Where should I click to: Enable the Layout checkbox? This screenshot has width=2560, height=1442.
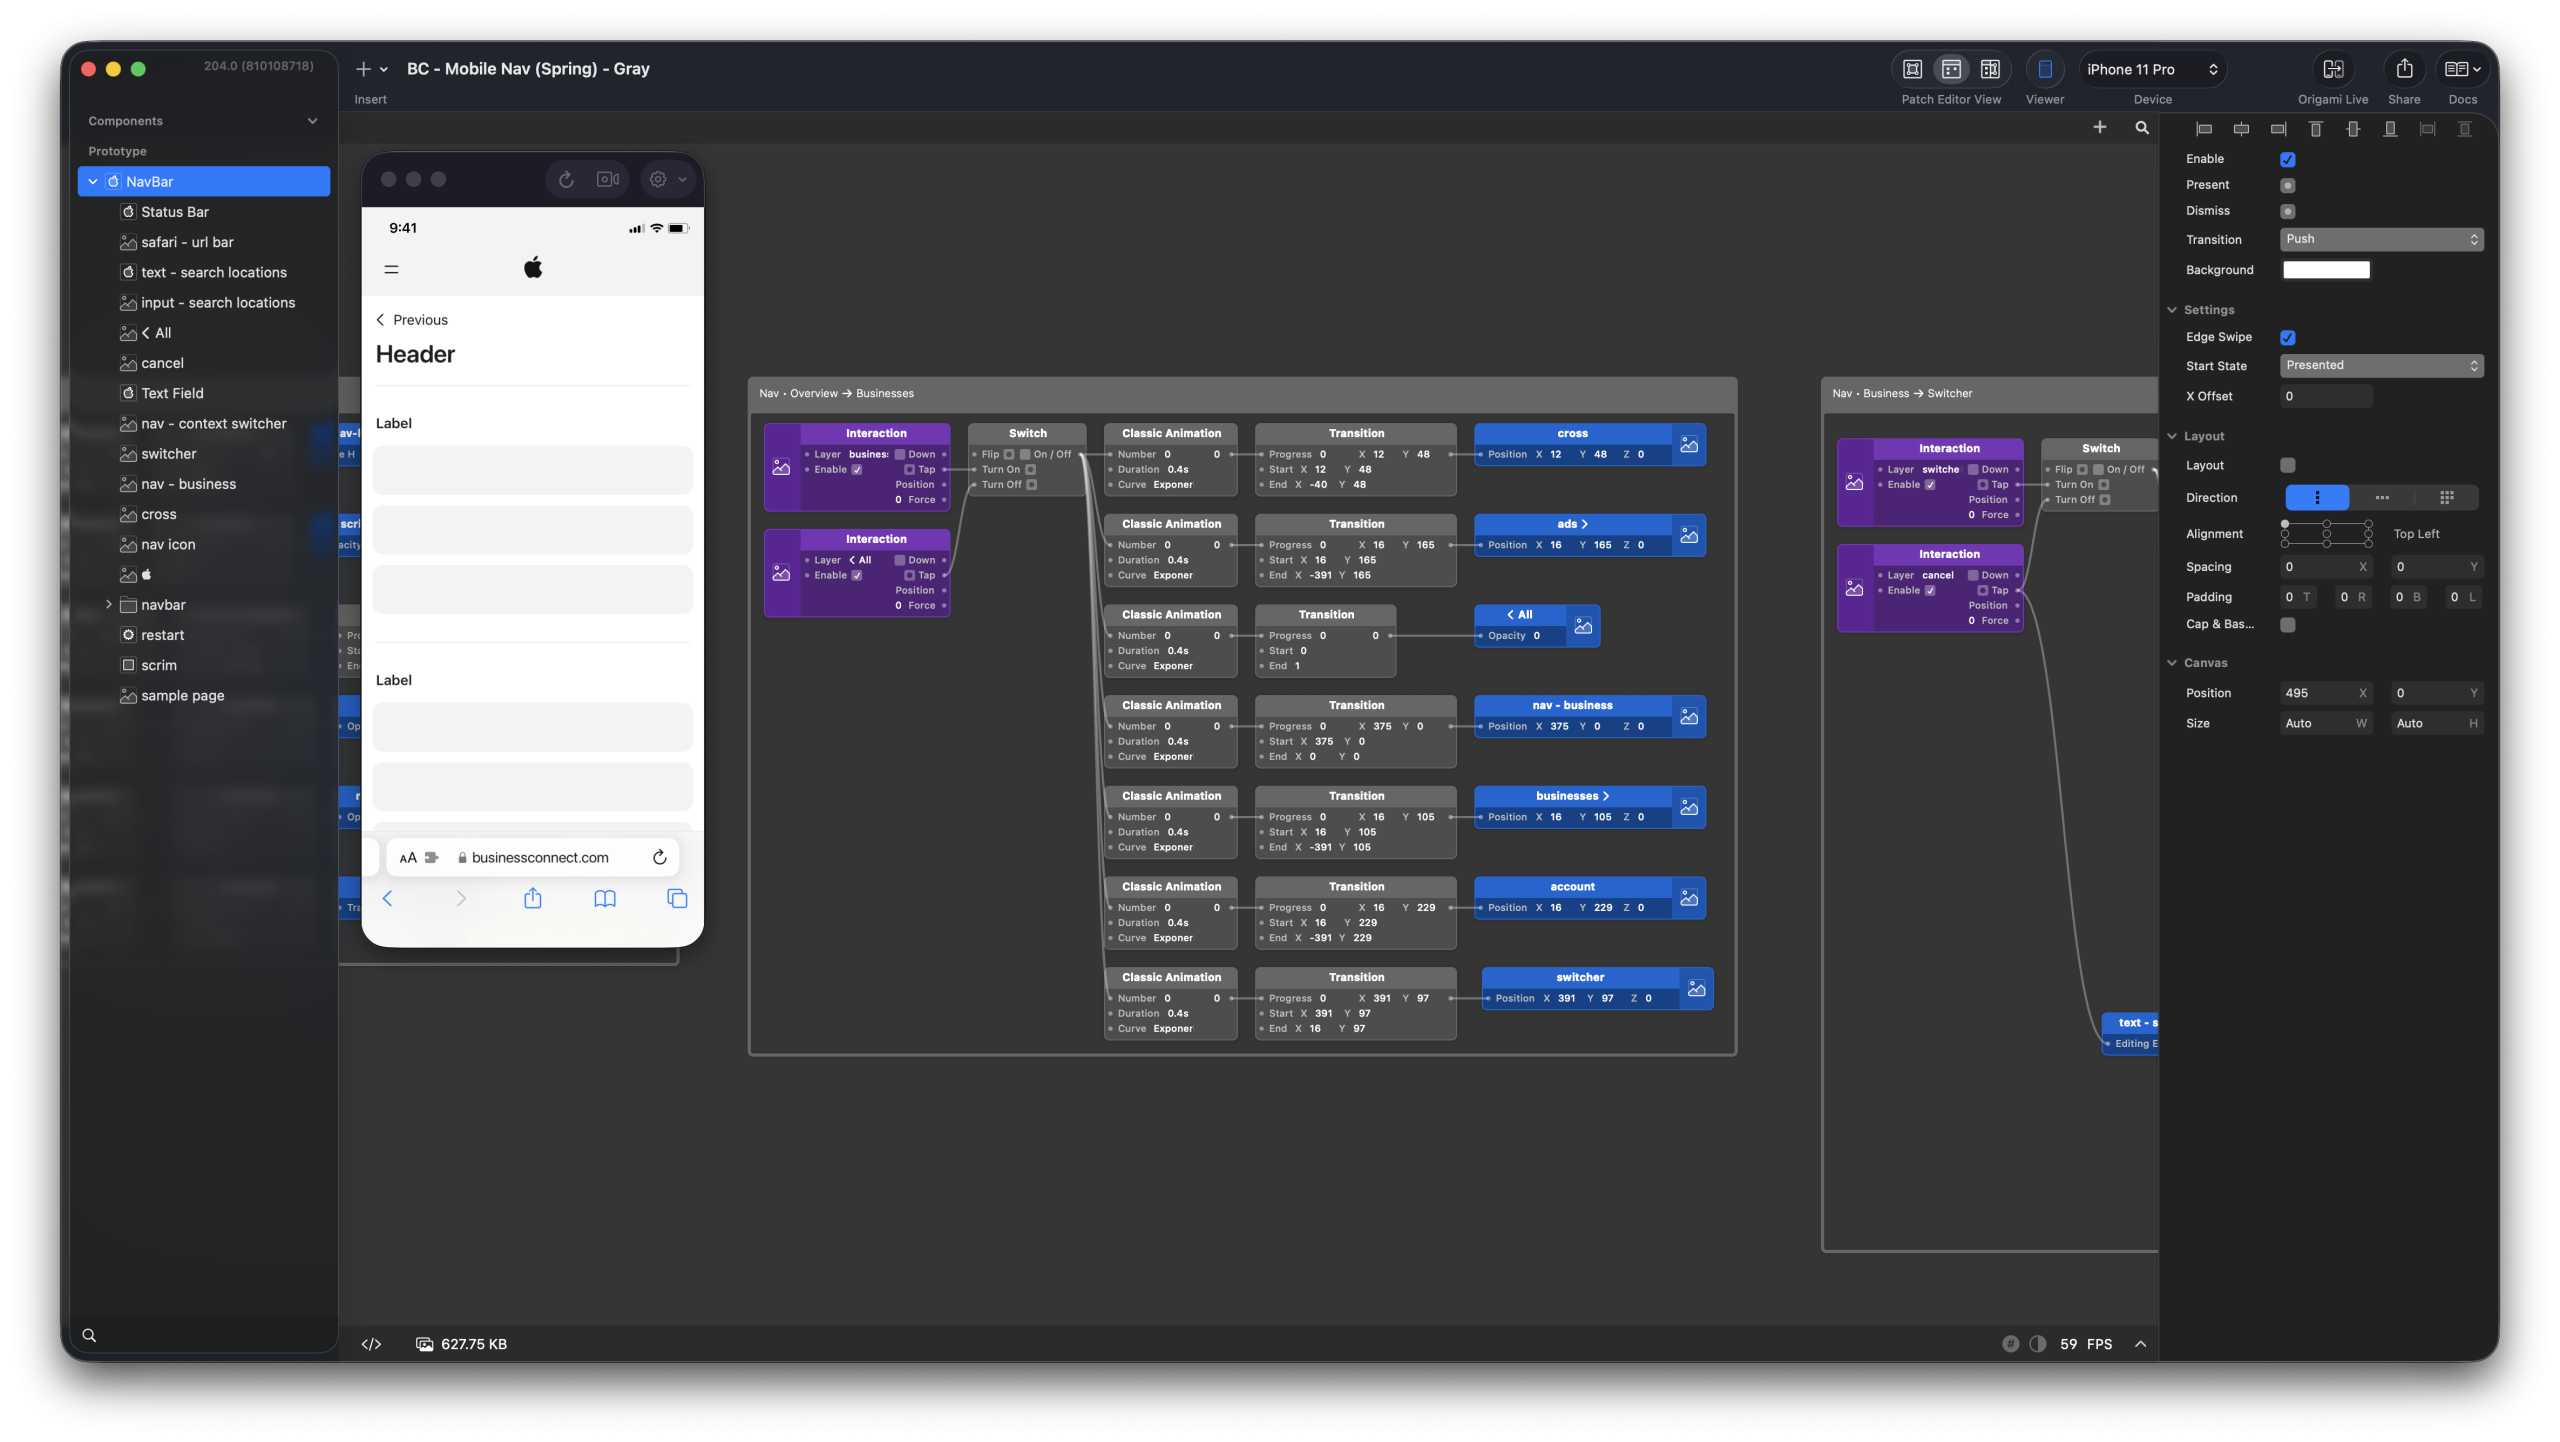(2287, 466)
